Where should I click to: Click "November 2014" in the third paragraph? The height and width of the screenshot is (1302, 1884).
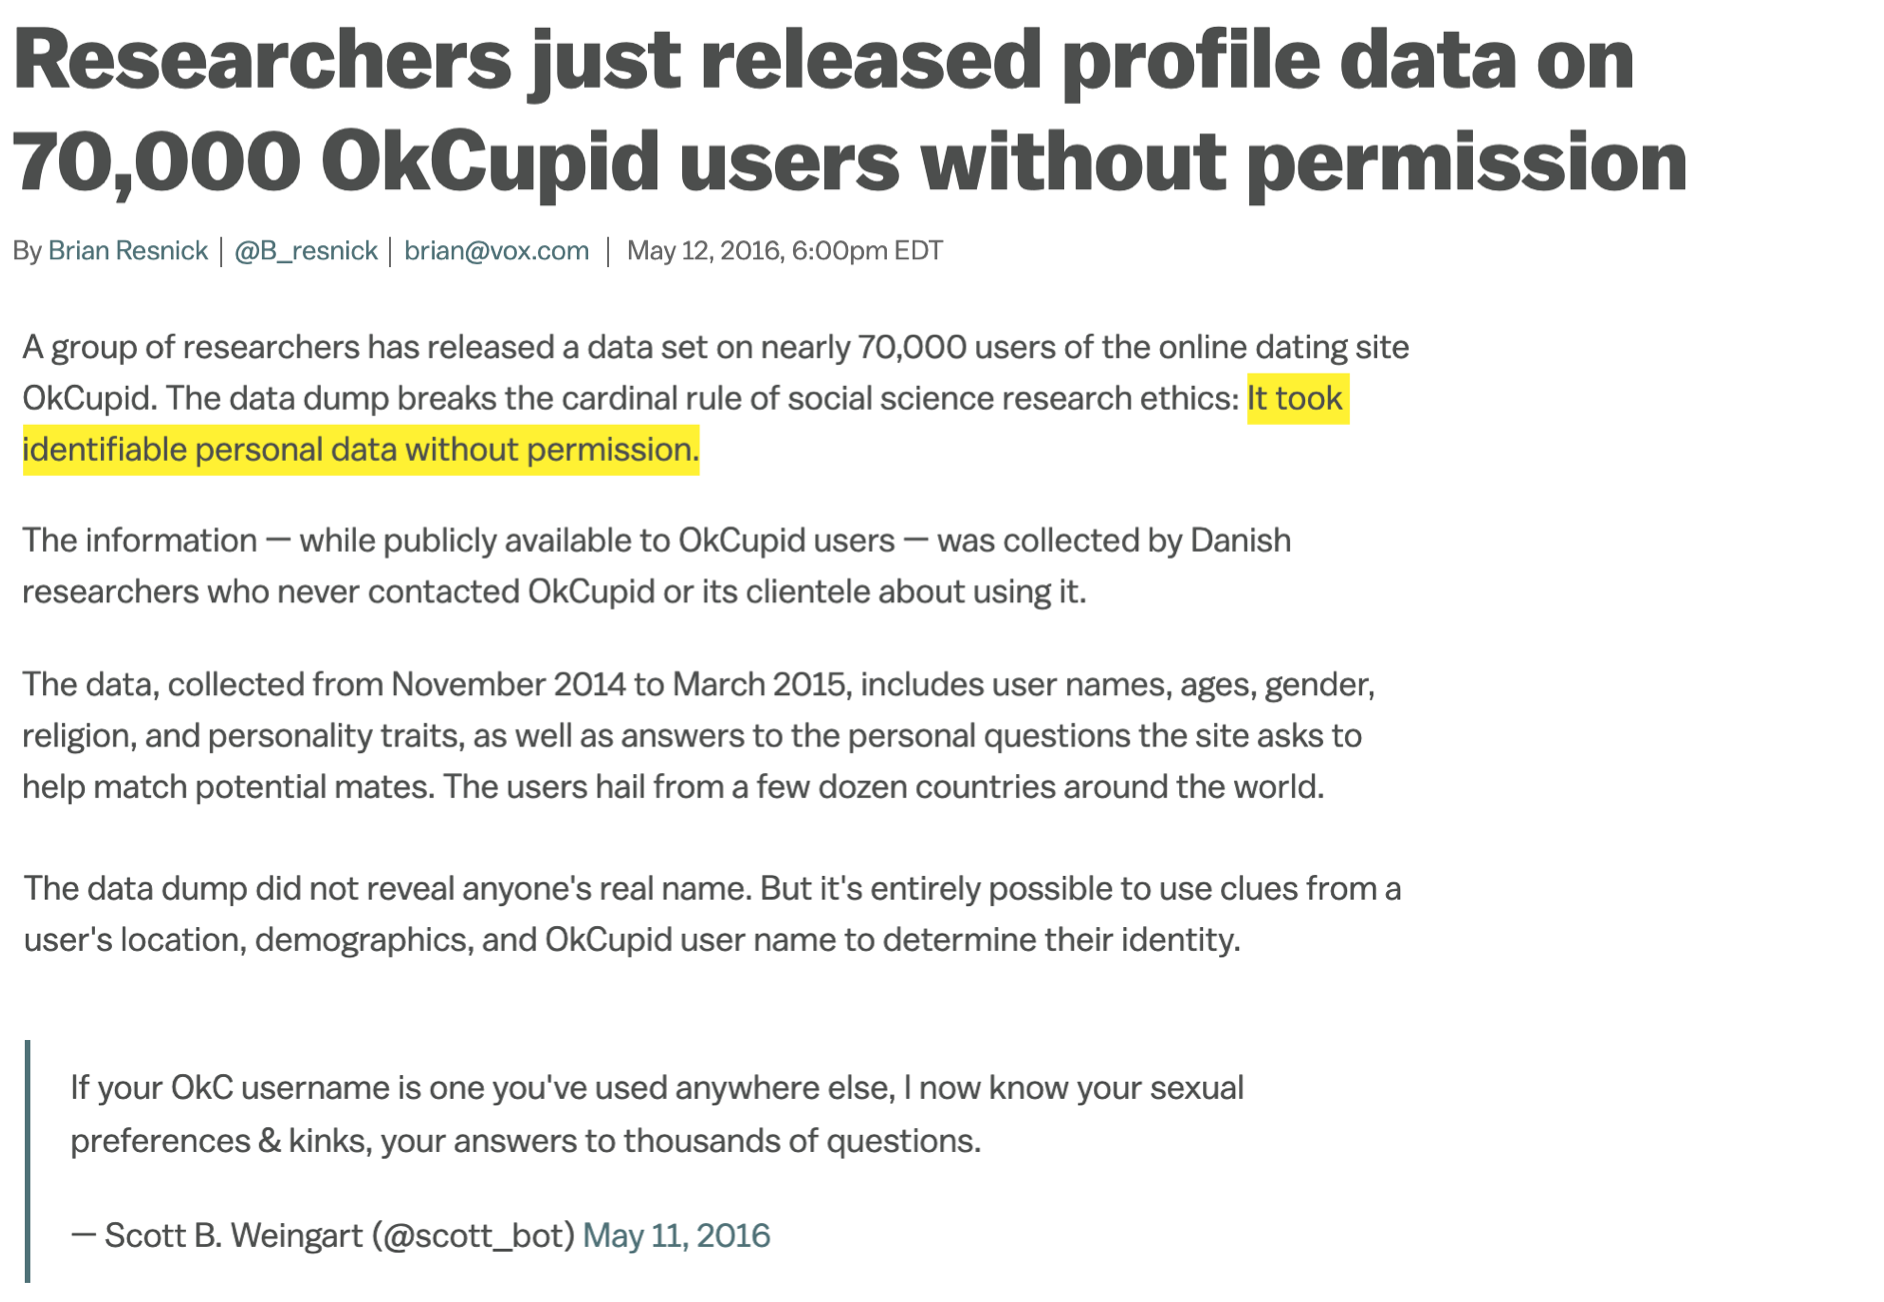point(508,684)
